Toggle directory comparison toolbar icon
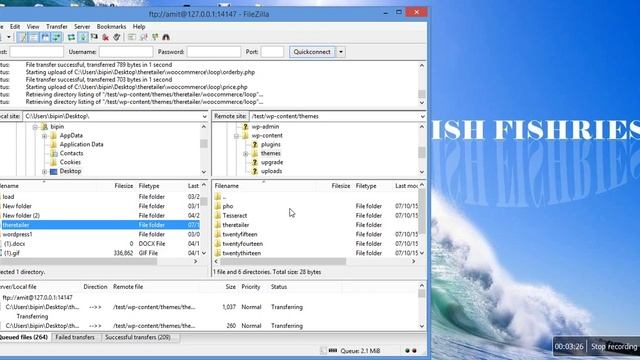Viewport: 640px width, 360px height. tap(143, 38)
